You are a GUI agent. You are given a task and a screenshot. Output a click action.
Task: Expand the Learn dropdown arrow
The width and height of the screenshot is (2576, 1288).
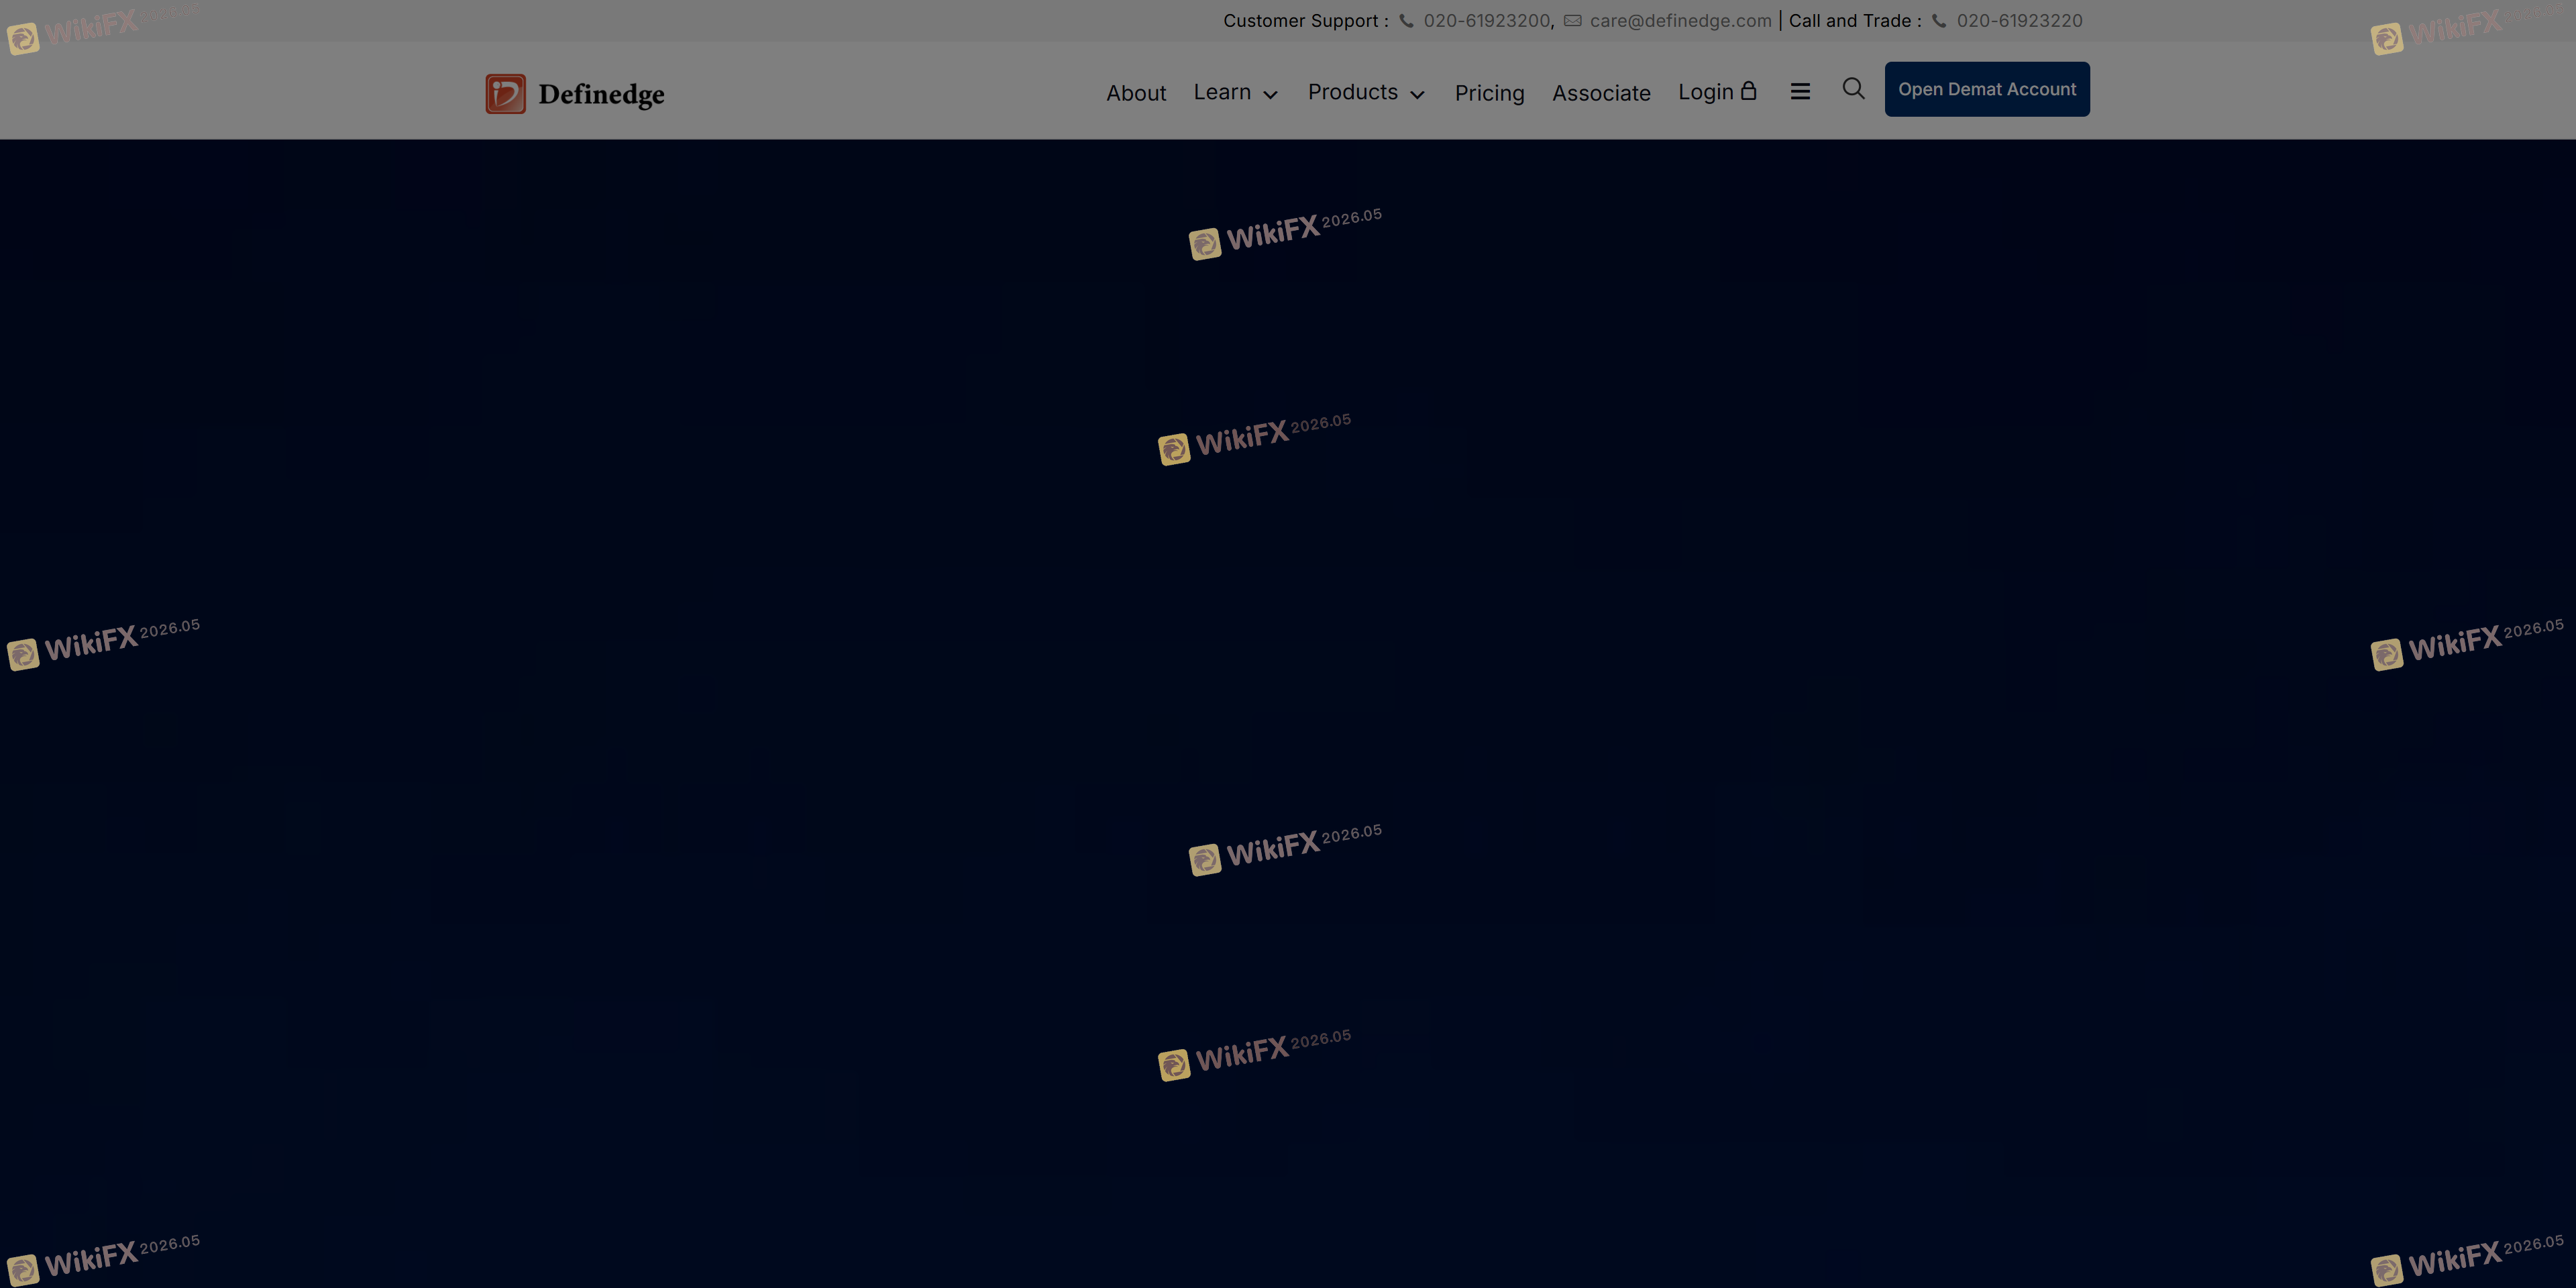click(x=1270, y=95)
